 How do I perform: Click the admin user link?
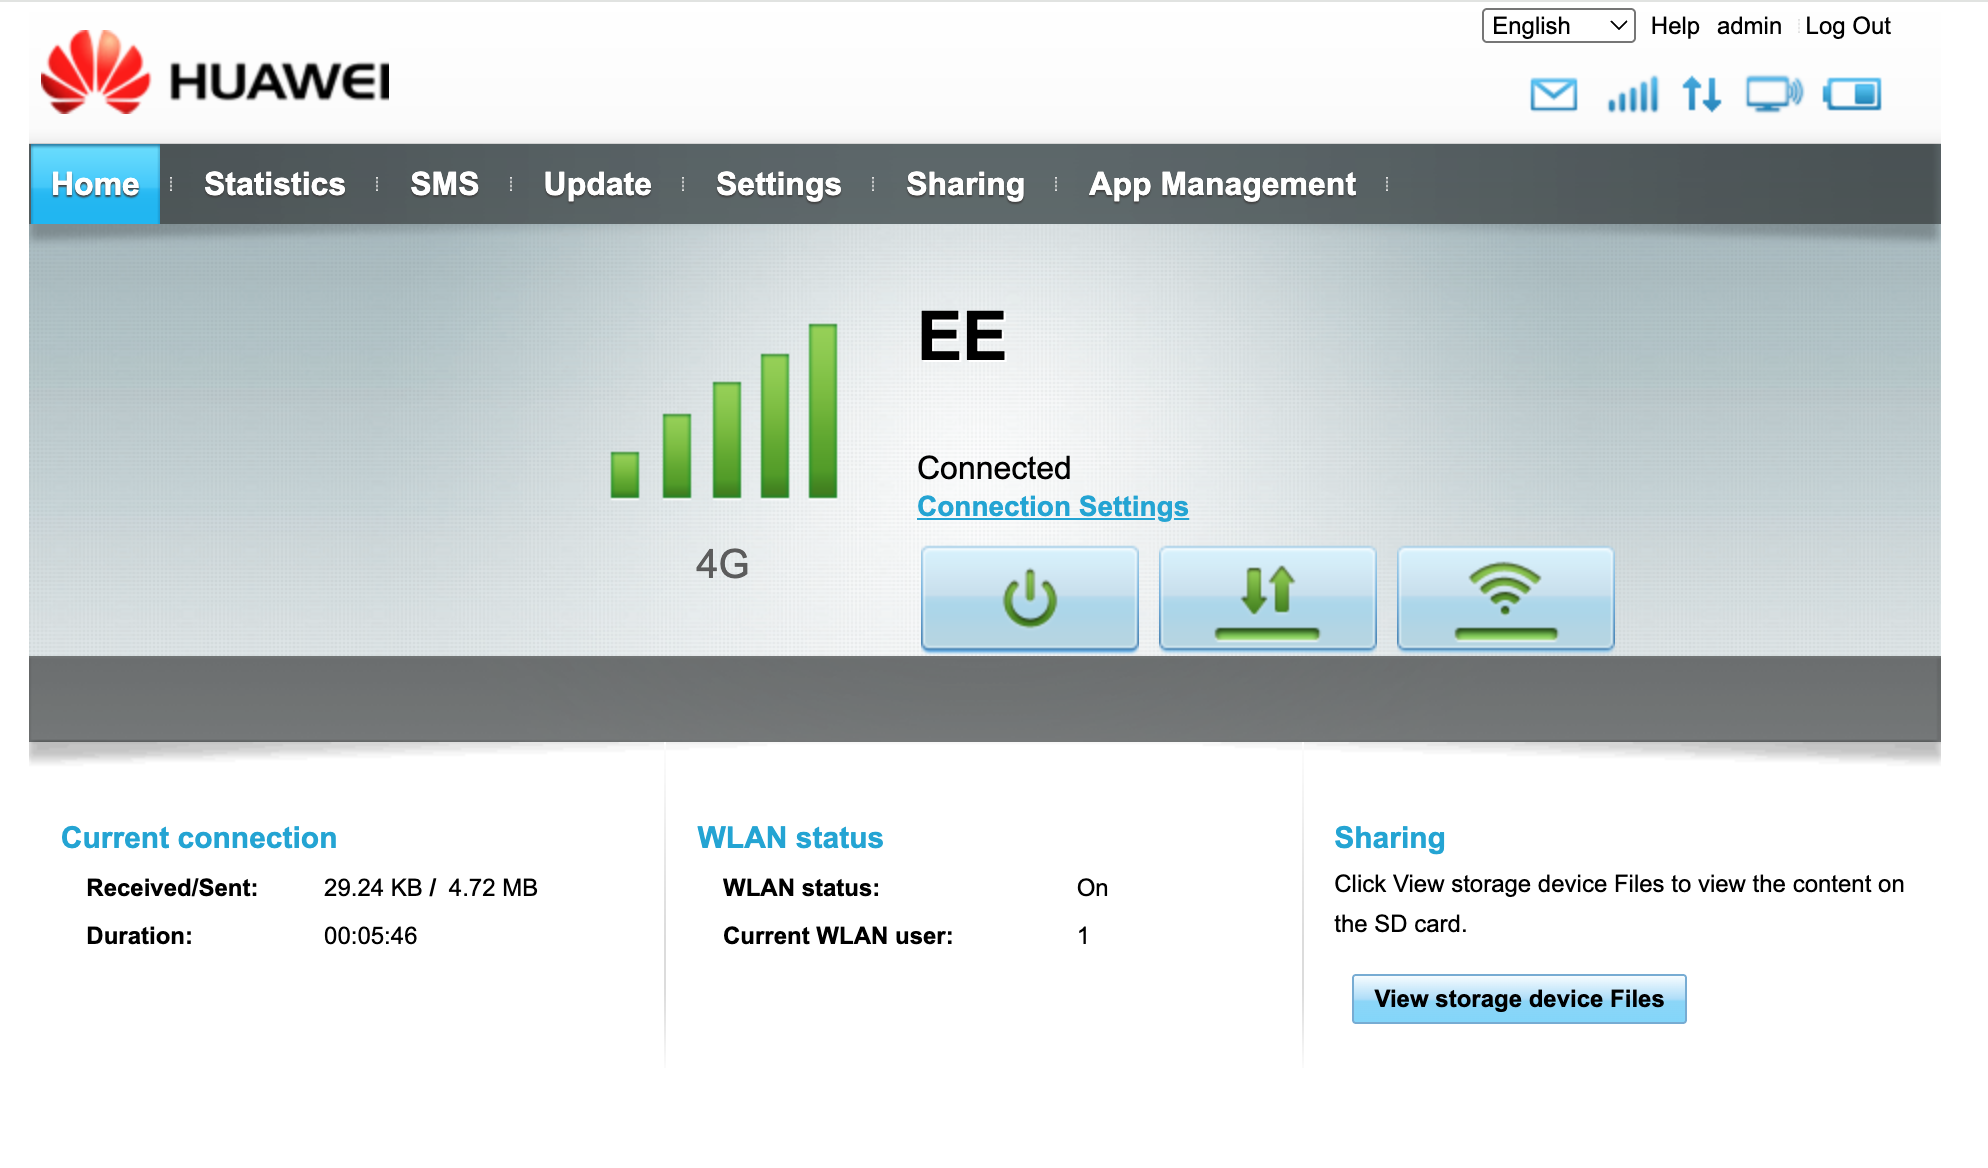point(1749,26)
